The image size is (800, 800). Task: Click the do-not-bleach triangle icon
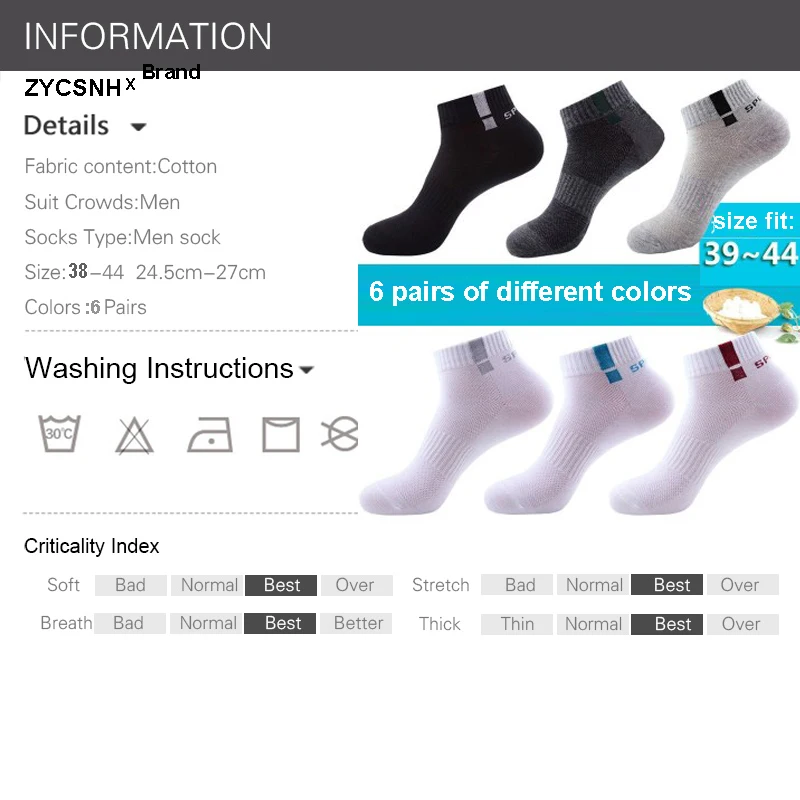(134, 436)
